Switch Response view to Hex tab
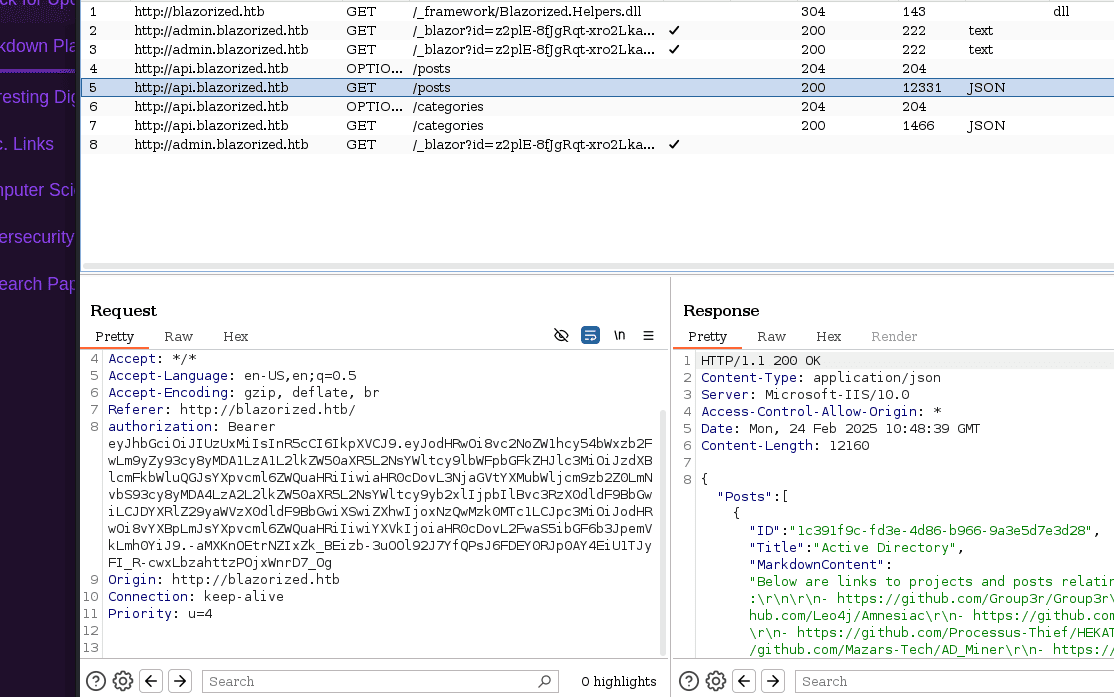Screen dimensions: 1114x697 pos(829,337)
